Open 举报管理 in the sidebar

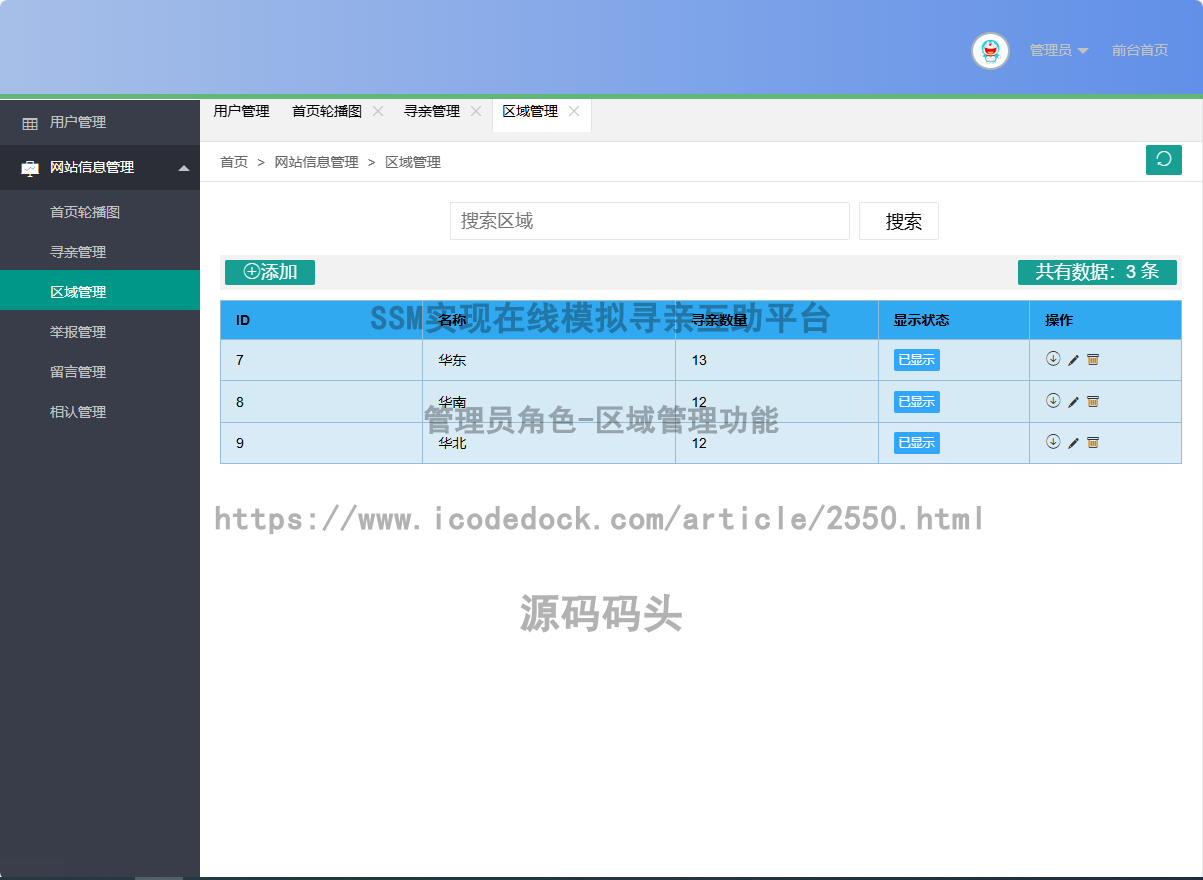pos(100,332)
